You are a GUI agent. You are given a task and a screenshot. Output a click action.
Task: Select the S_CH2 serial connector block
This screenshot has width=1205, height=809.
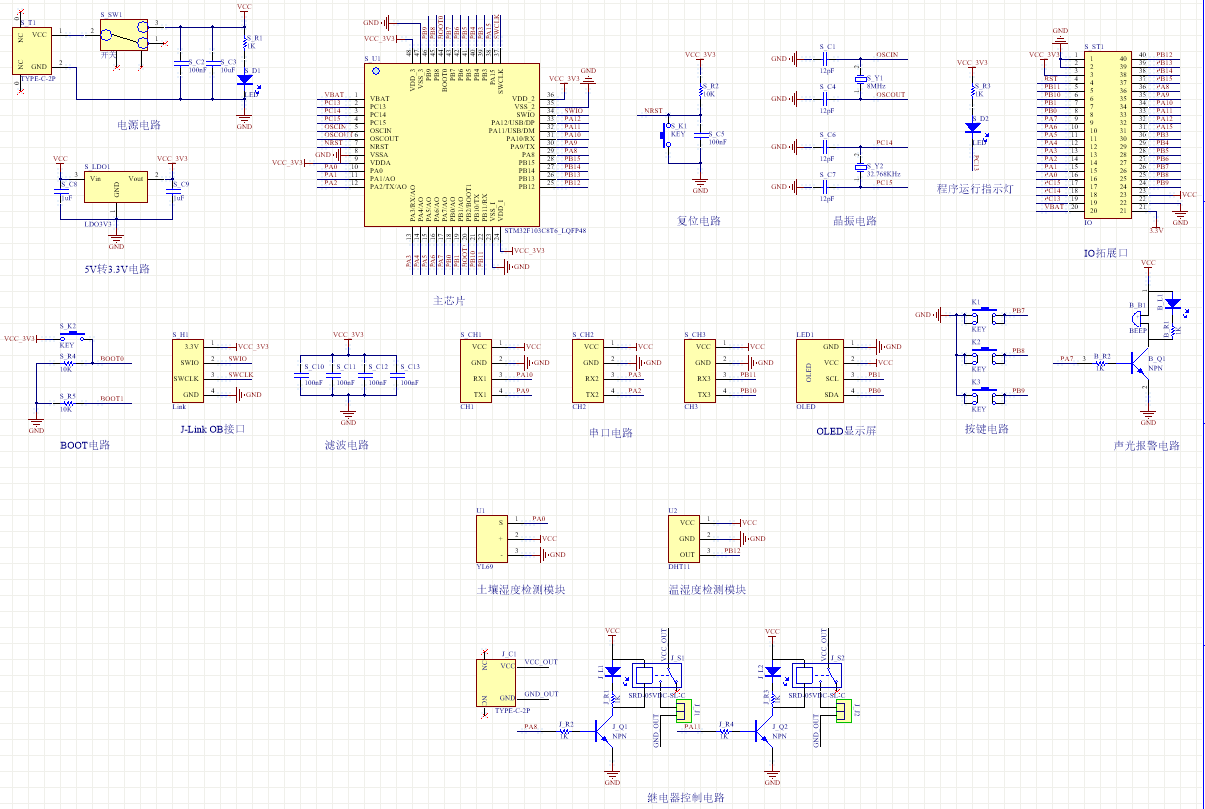pyautogui.click(x=588, y=371)
